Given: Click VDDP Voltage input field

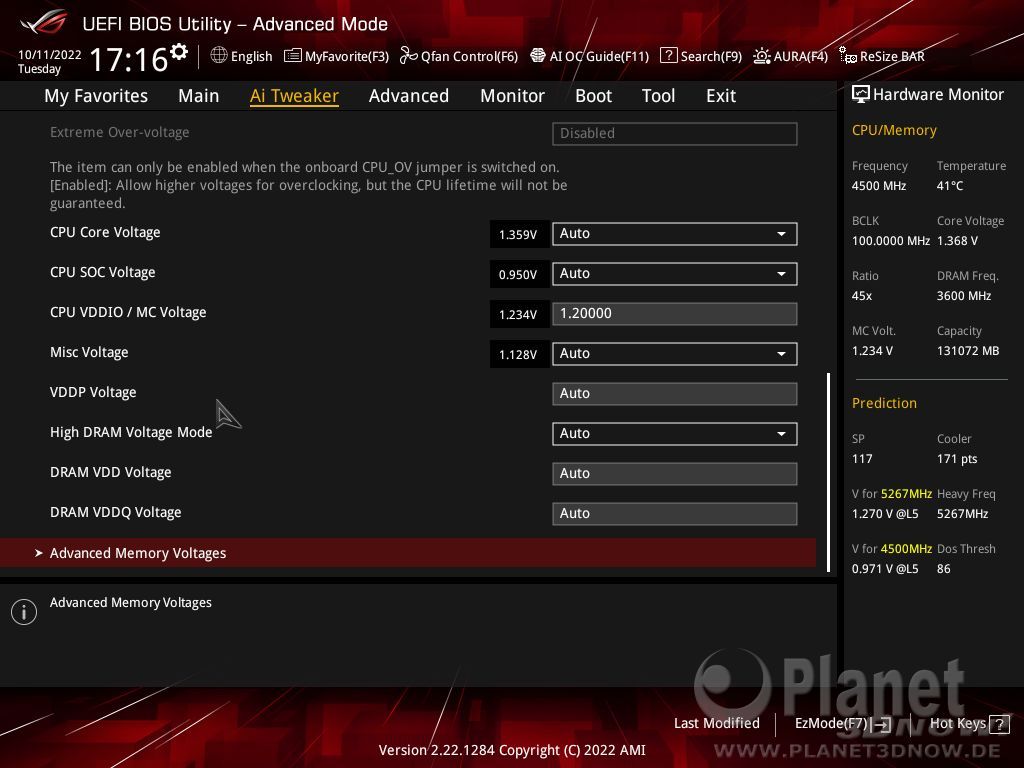Looking at the screenshot, I should click(x=675, y=394).
